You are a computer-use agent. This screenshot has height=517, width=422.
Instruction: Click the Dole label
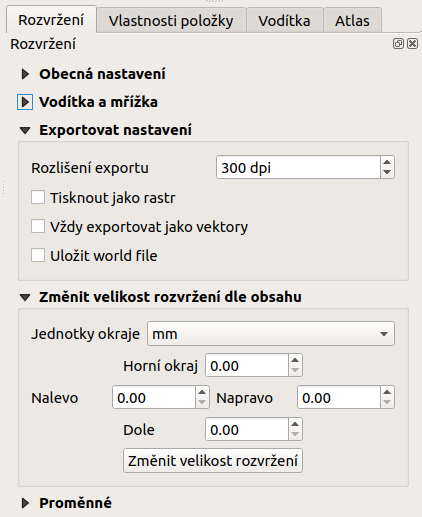(x=139, y=430)
